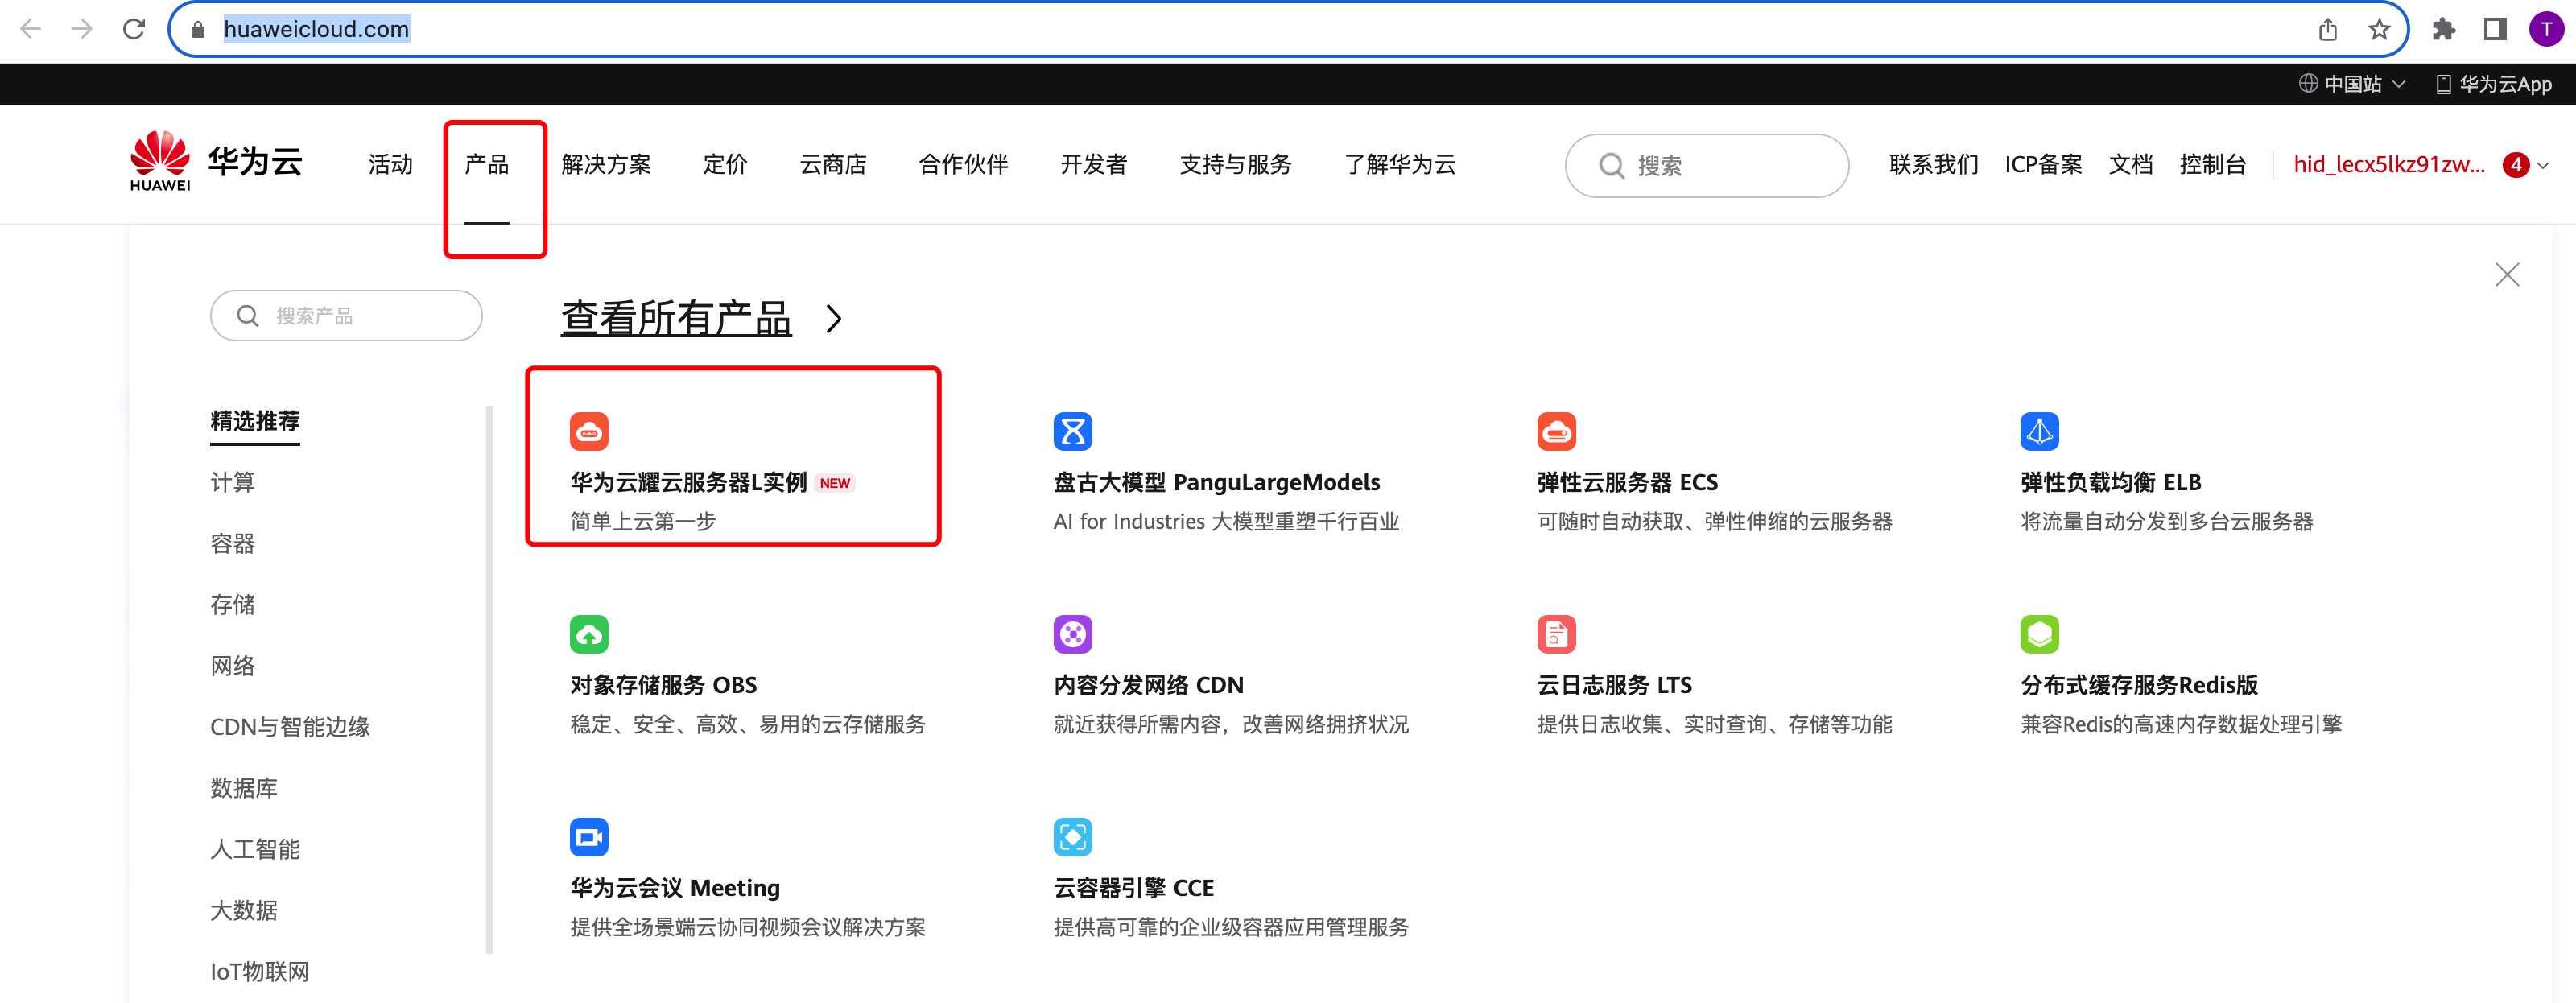Click the category list vertical scrollbar
Image resolution: width=2576 pixels, height=1003 pixels.
tap(489, 680)
